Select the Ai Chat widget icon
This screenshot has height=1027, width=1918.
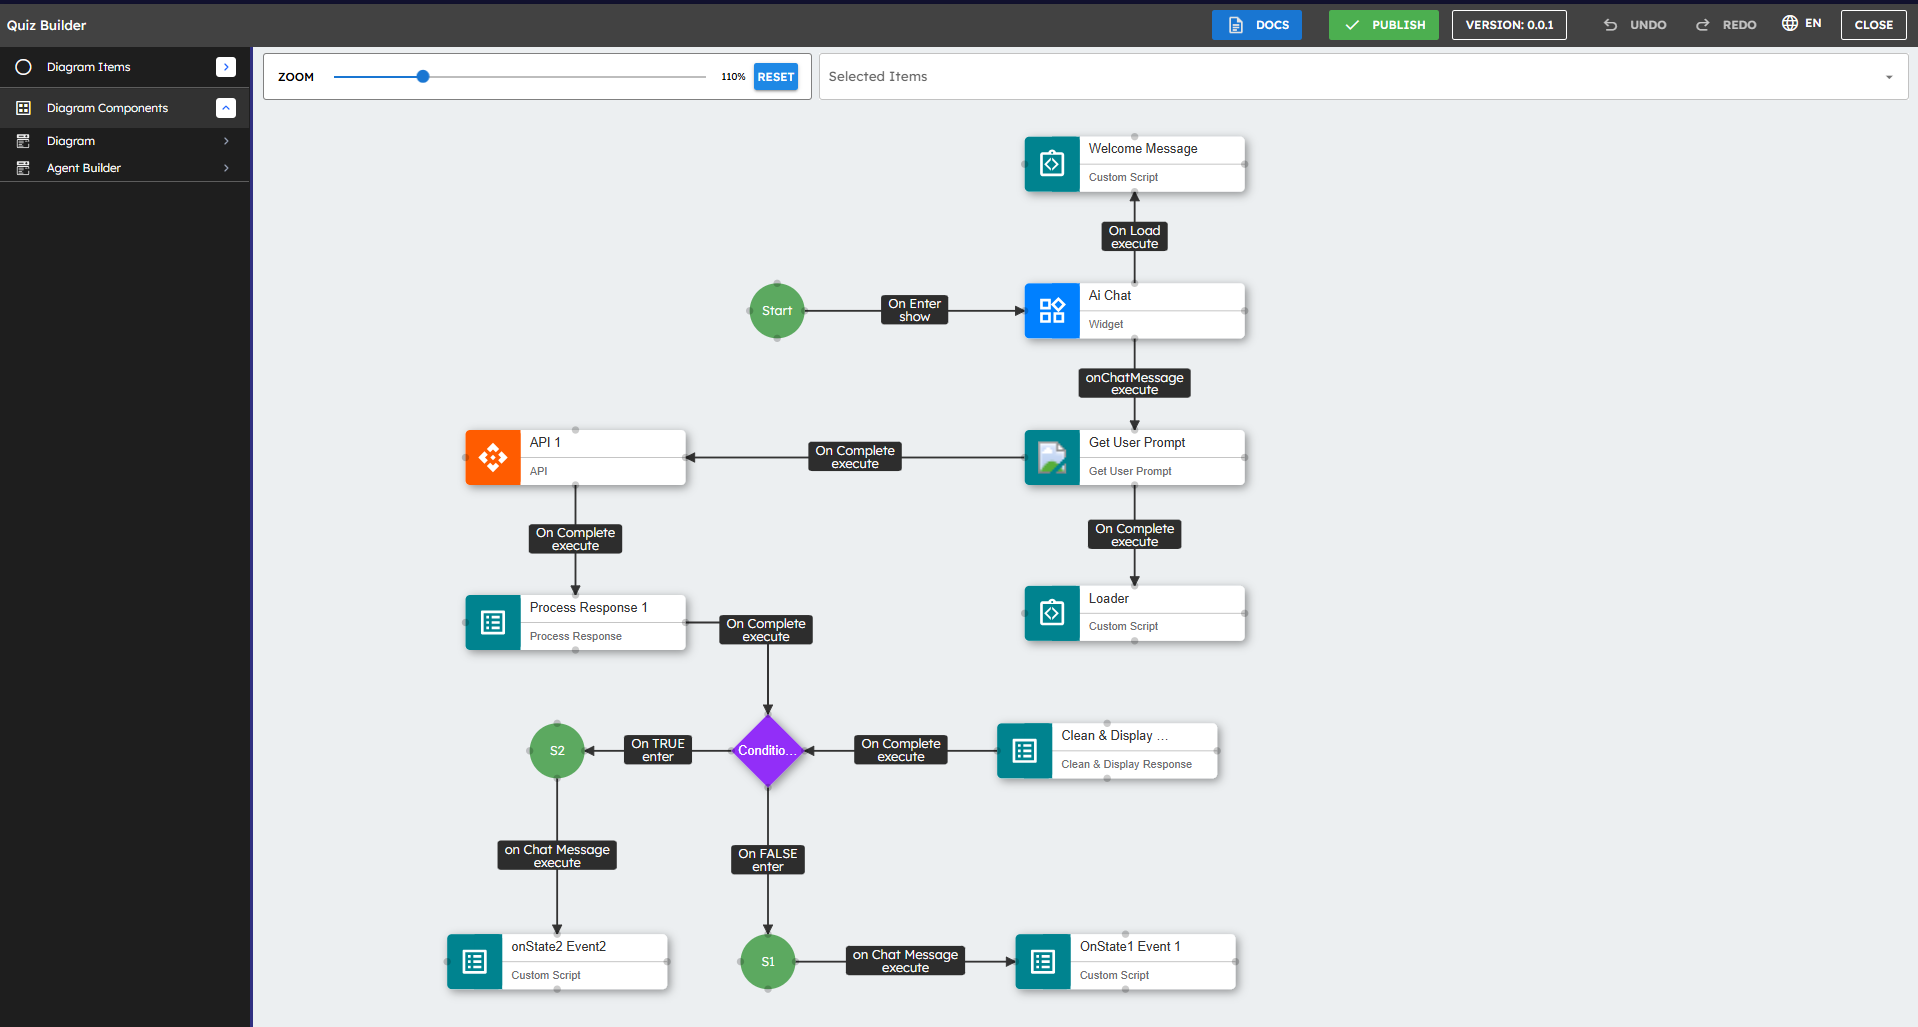(x=1052, y=311)
